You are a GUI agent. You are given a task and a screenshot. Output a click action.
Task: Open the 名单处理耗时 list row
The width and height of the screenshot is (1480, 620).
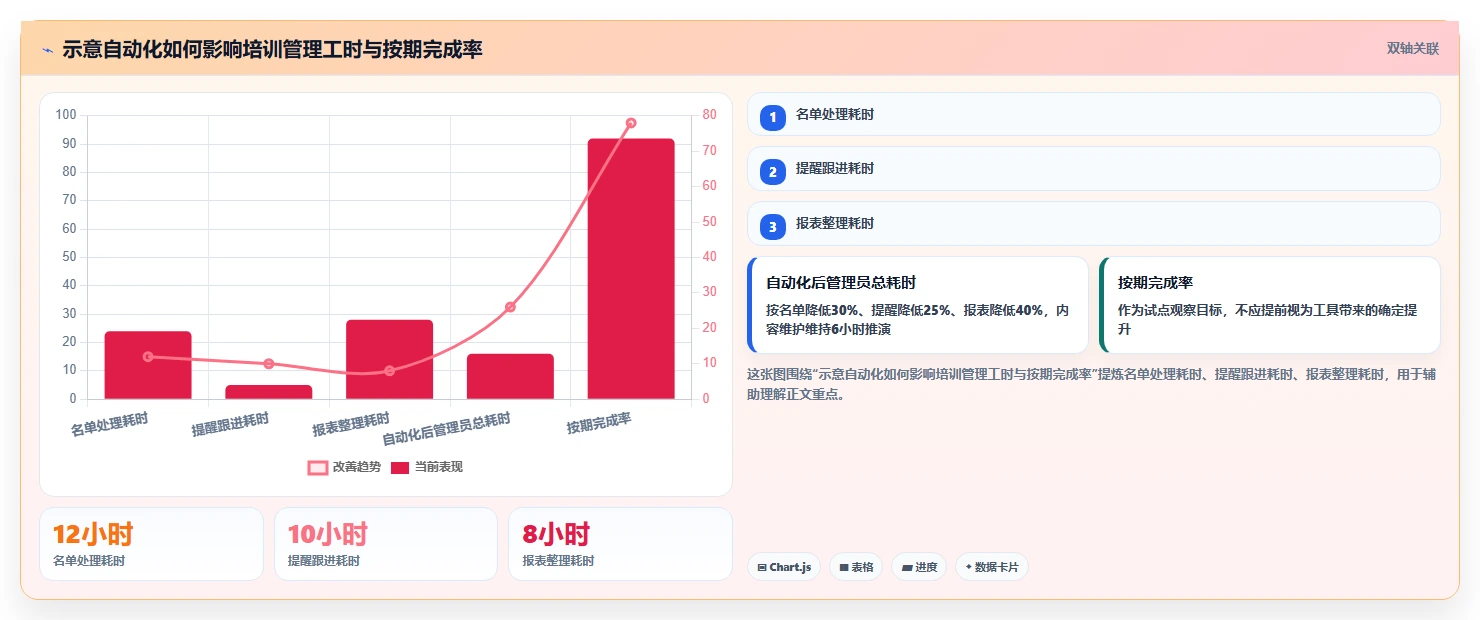(x=1094, y=114)
